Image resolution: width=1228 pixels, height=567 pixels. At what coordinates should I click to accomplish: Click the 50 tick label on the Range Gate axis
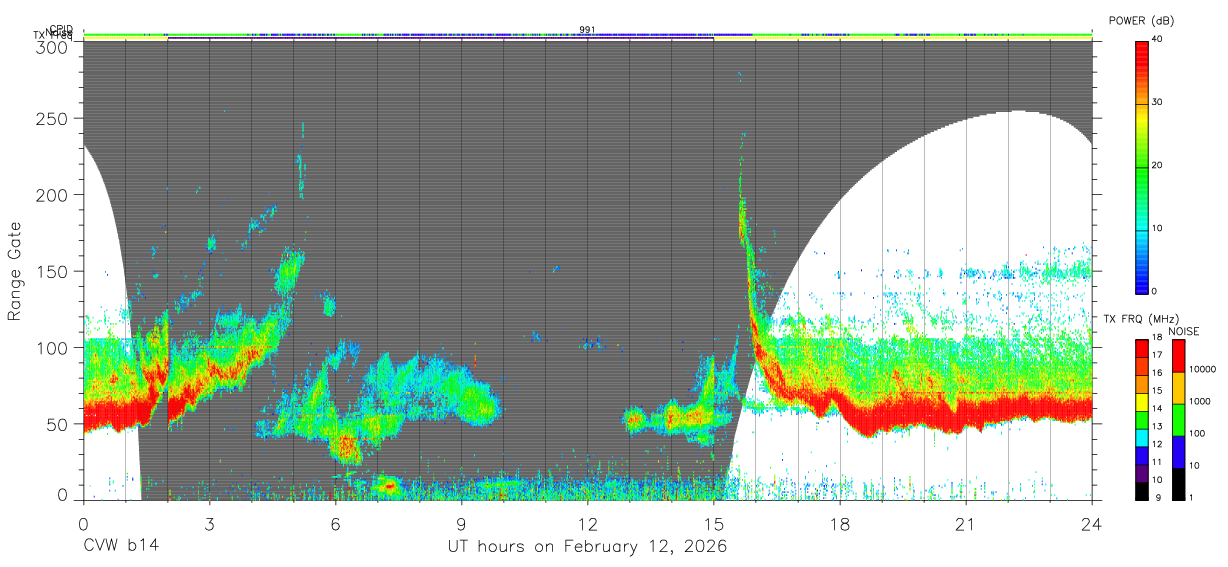pyautogui.click(x=58, y=423)
